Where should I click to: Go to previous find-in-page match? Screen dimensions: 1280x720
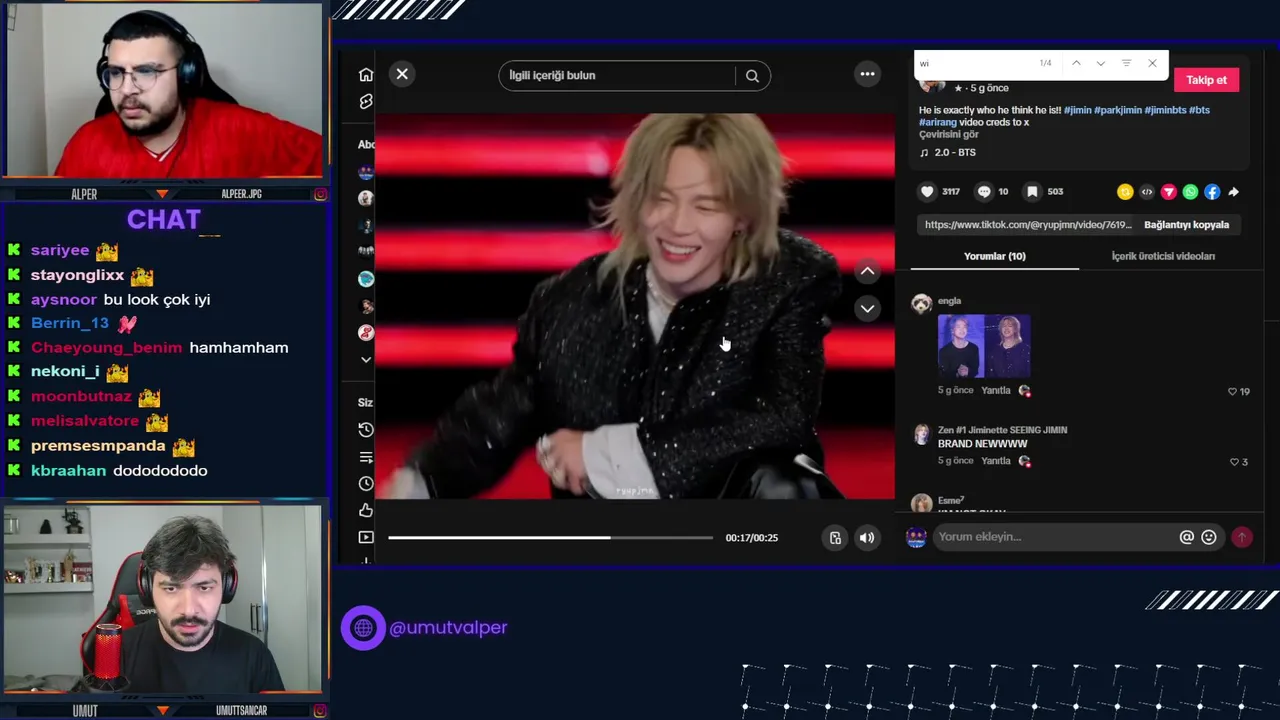(x=1076, y=63)
